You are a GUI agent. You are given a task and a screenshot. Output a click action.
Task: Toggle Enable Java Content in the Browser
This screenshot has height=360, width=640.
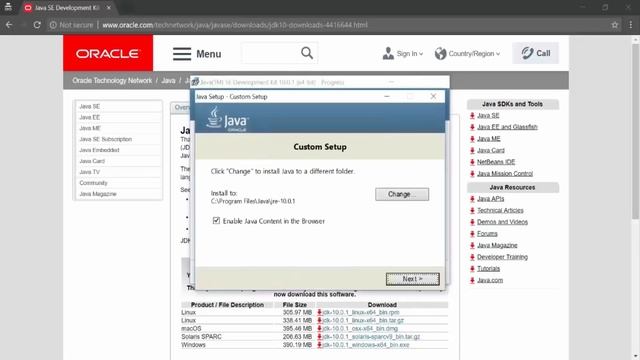tap(216, 221)
